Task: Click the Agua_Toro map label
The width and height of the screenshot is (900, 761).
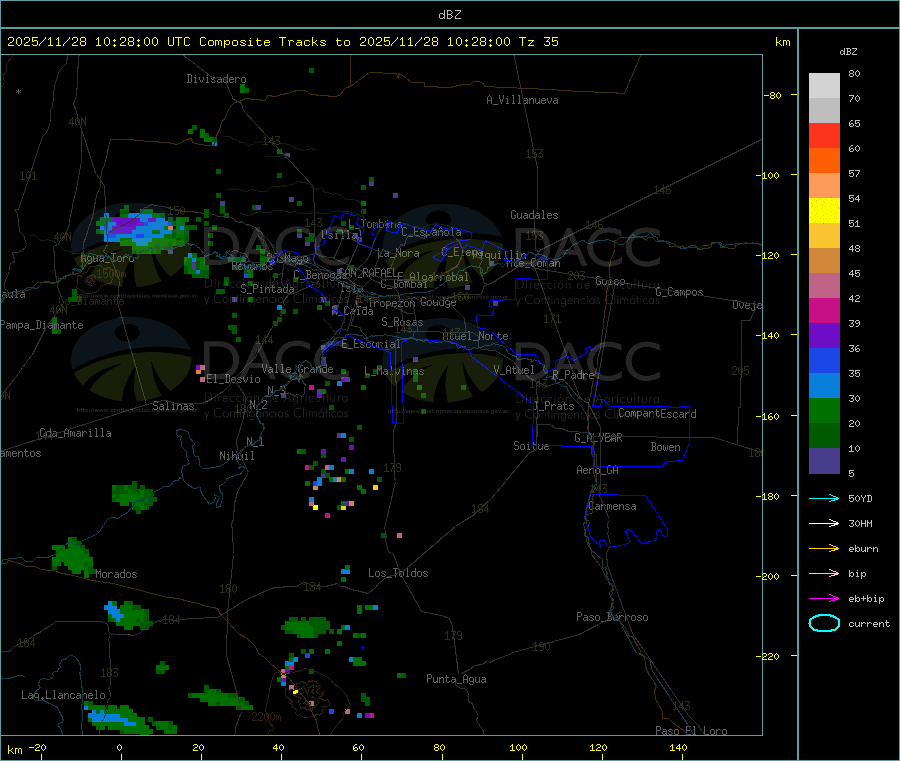Action: click(107, 258)
